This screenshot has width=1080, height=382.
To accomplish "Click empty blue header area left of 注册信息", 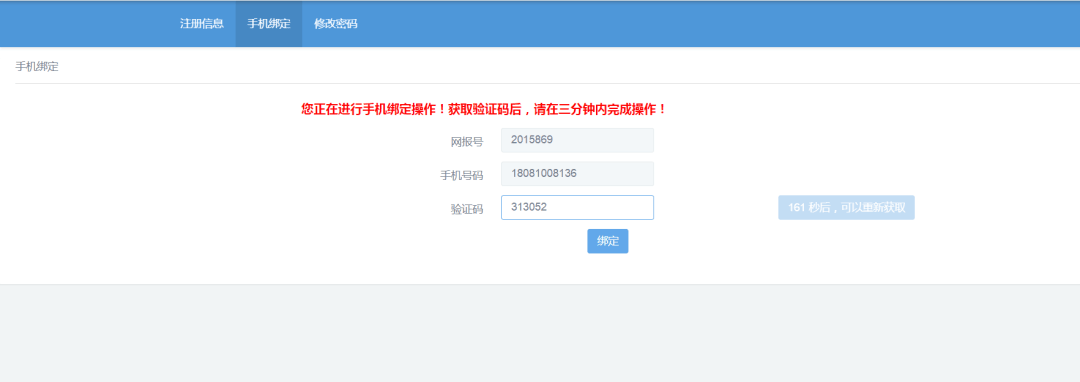I will [83, 23].
